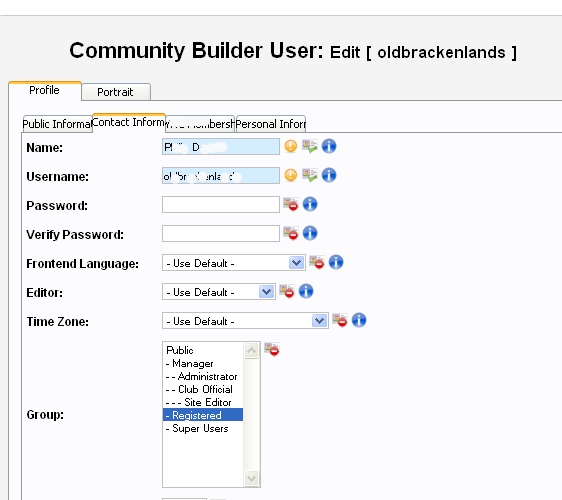Open the blue info icon for Password
Image resolution: width=562 pixels, height=500 pixels.
(x=310, y=204)
